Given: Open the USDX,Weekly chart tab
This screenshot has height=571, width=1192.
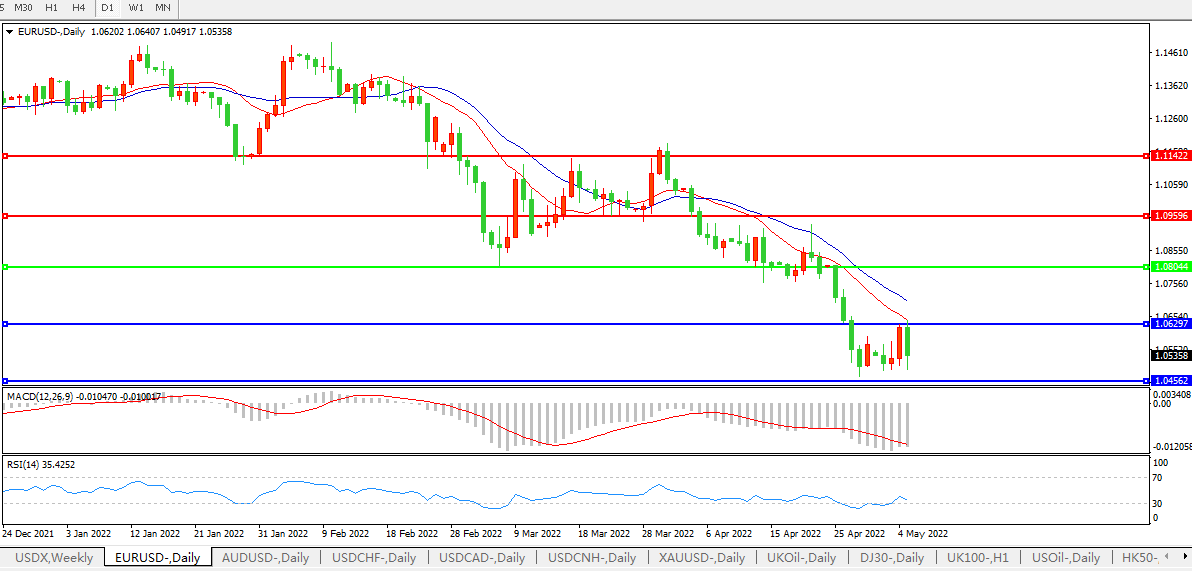Looking at the screenshot, I should point(54,557).
